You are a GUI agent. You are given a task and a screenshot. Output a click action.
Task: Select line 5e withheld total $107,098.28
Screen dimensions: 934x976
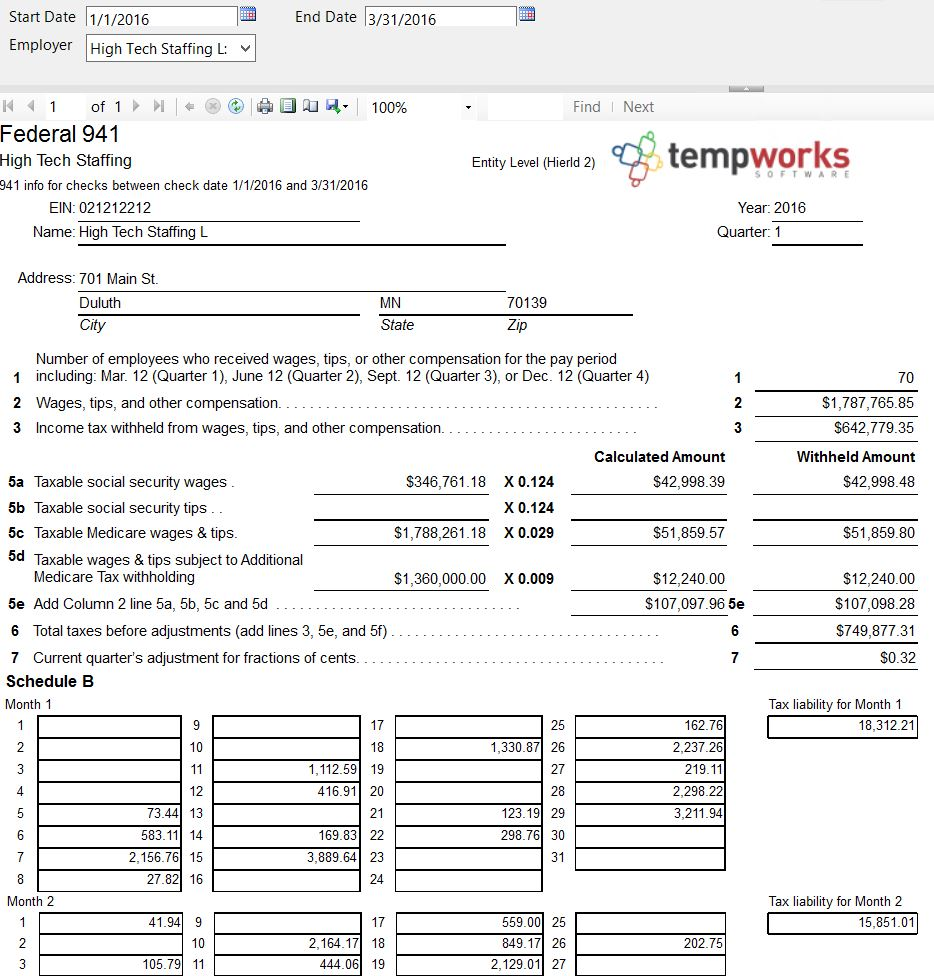click(x=875, y=604)
